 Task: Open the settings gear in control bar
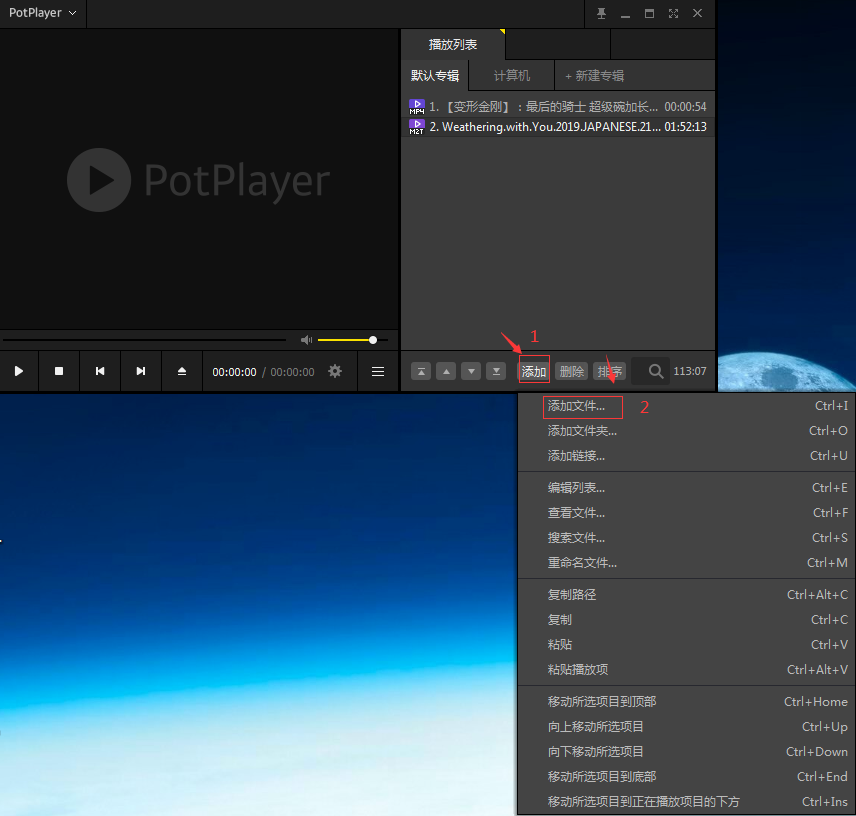pyautogui.click(x=335, y=371)
